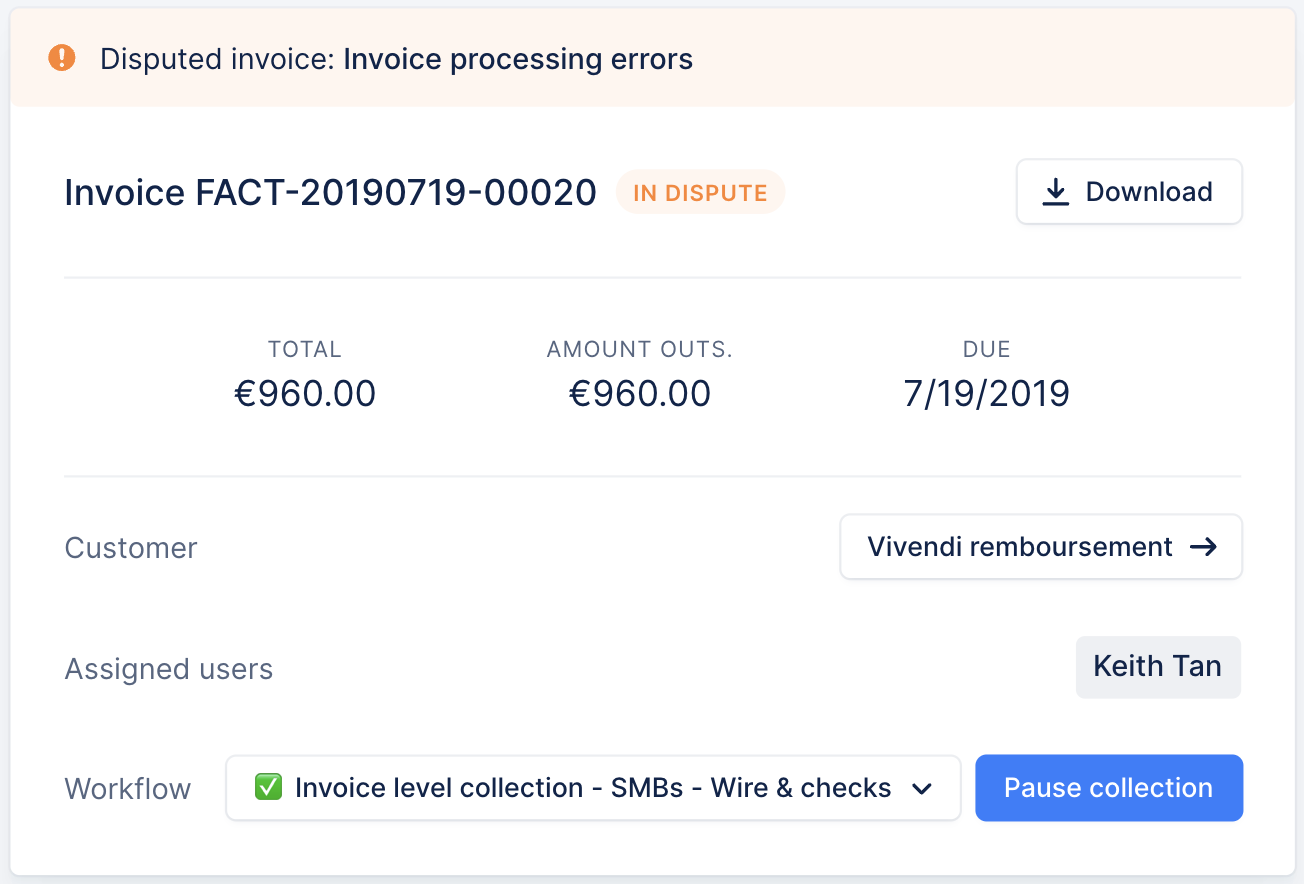1304x884 pixels.
Task: Click the download arrow icon
Action: pyautogui.click(x=1055, y=192)
